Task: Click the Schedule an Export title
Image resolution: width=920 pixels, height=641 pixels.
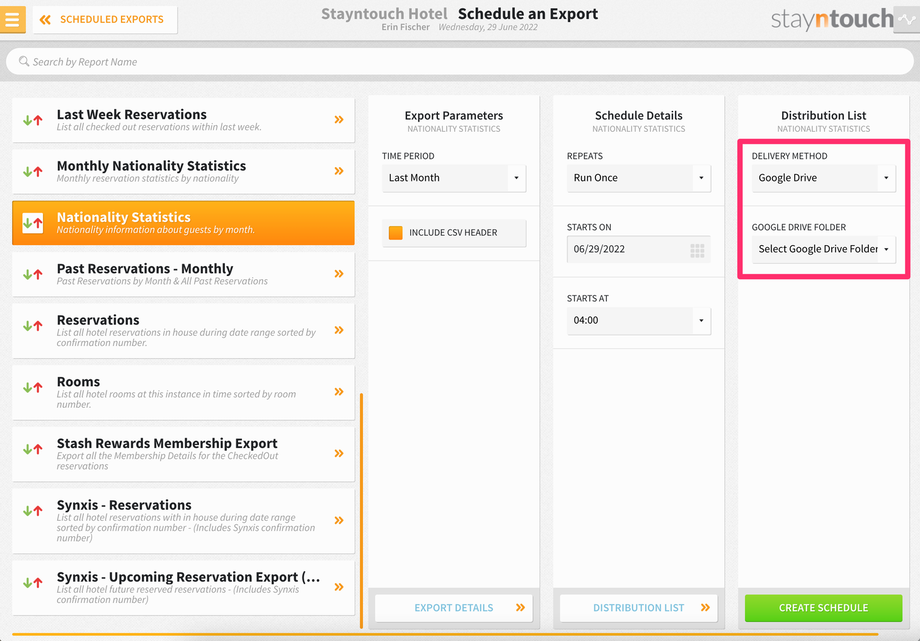Action: (527, 14)
